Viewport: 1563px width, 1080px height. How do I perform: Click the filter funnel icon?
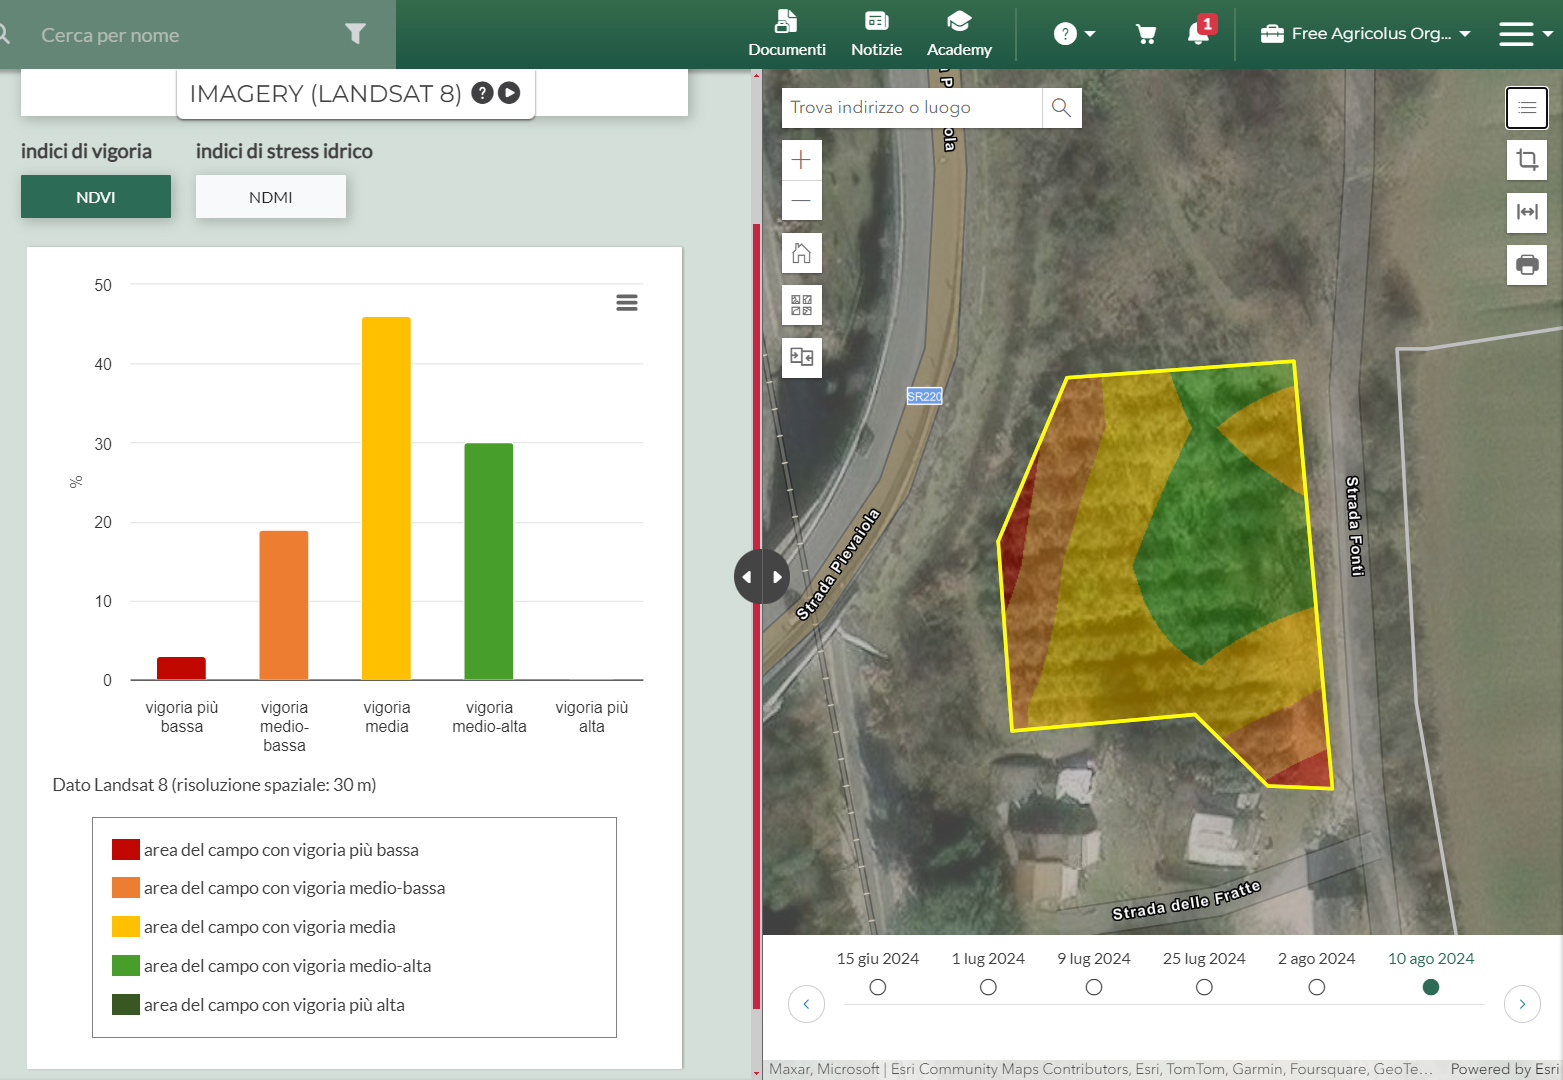[x=355, y=34]
